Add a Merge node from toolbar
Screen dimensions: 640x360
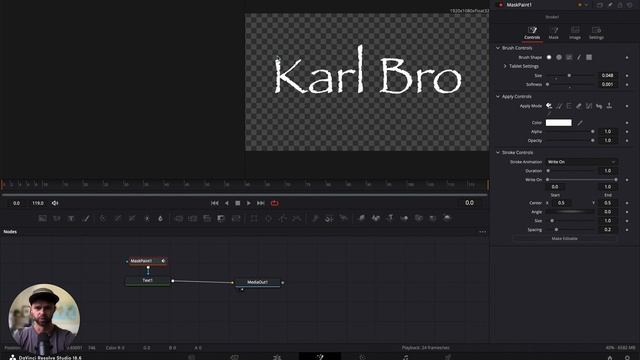pyautogui.click(x=179, y=218)
